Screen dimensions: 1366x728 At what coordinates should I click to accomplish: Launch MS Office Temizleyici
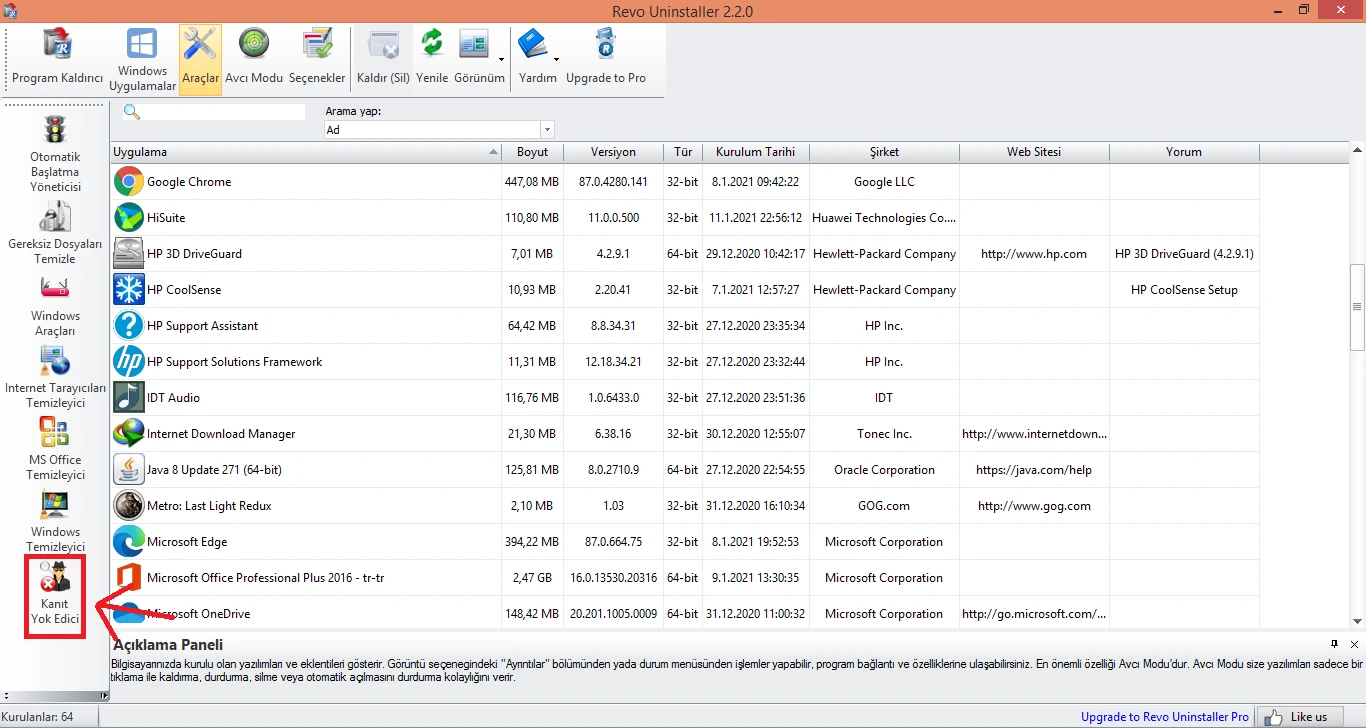[55, 449]
